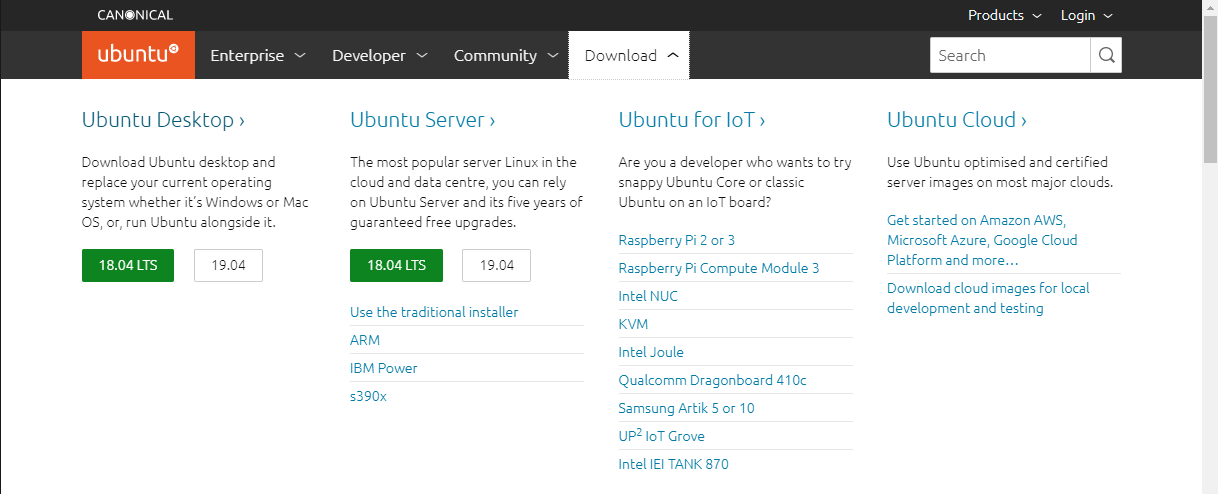Click the Ubuntu logo
Viewport: 1218px width, 494px height.
pos(138,55)
